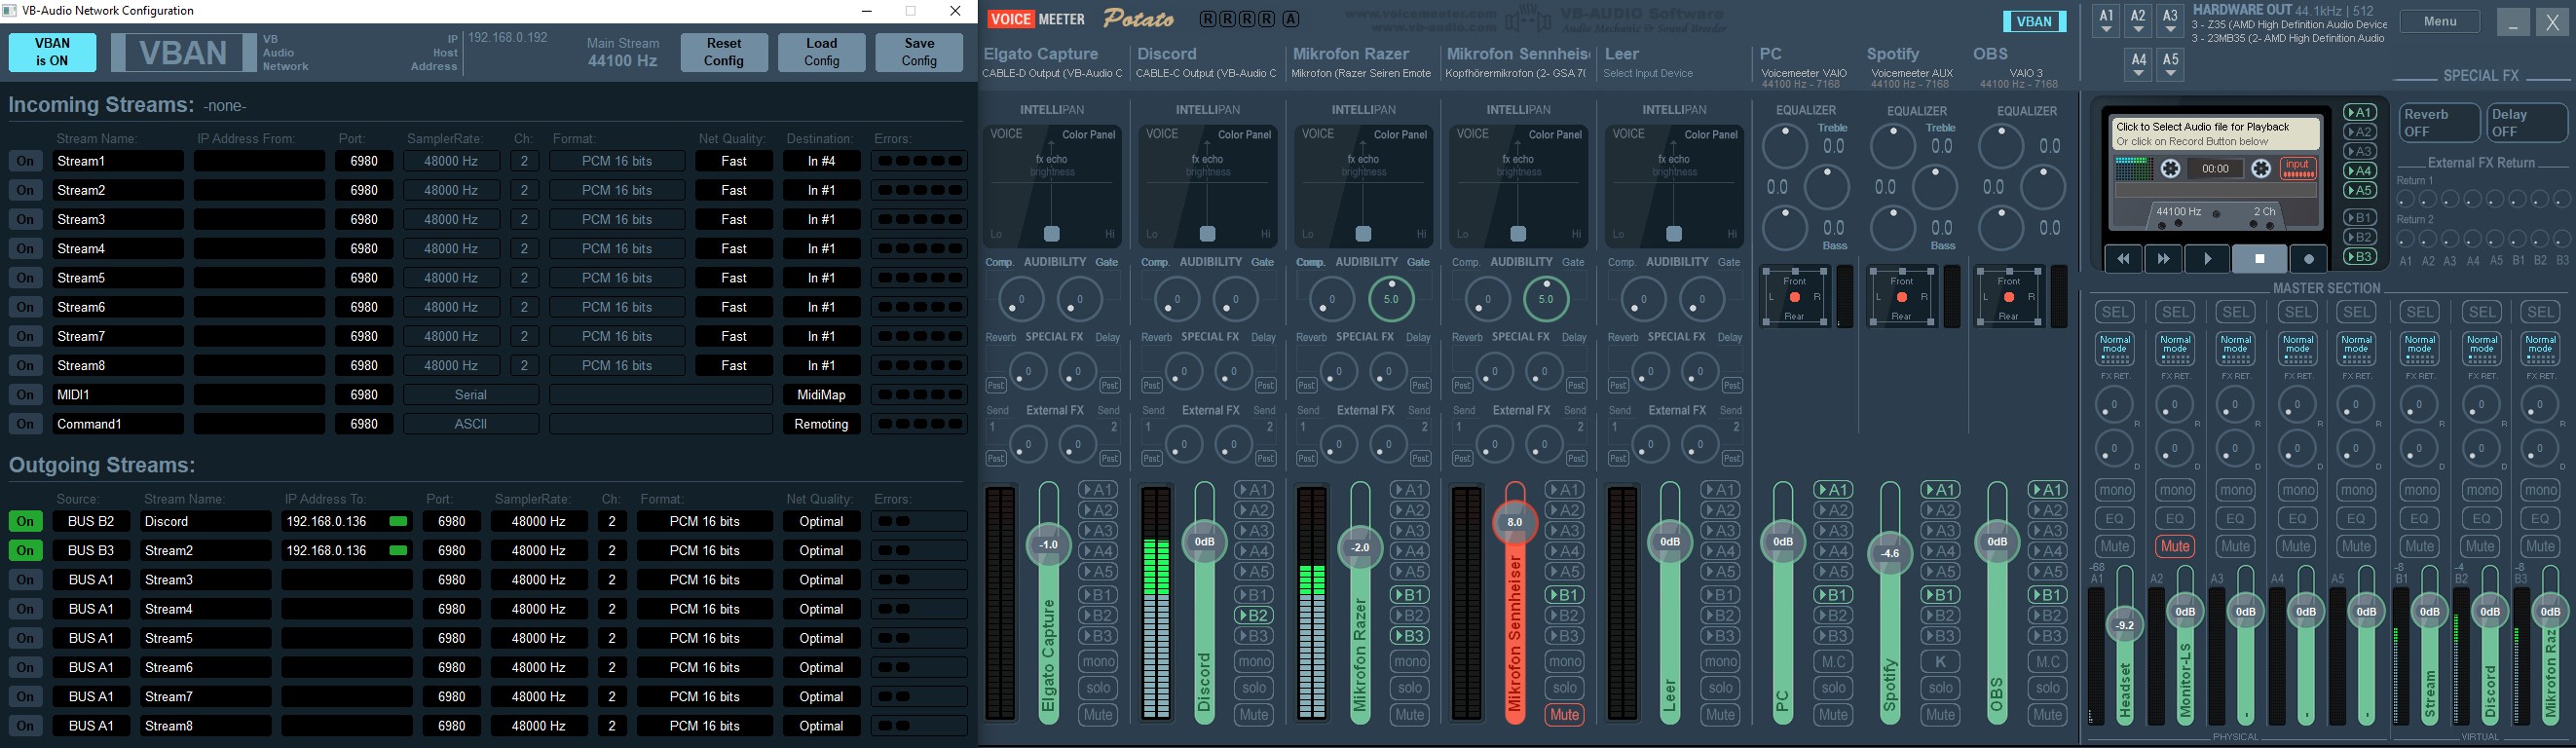Viewport: 2576px width, 748px height.
Task: Toggle On for incoming Stream1
Action: pos(25,160)
